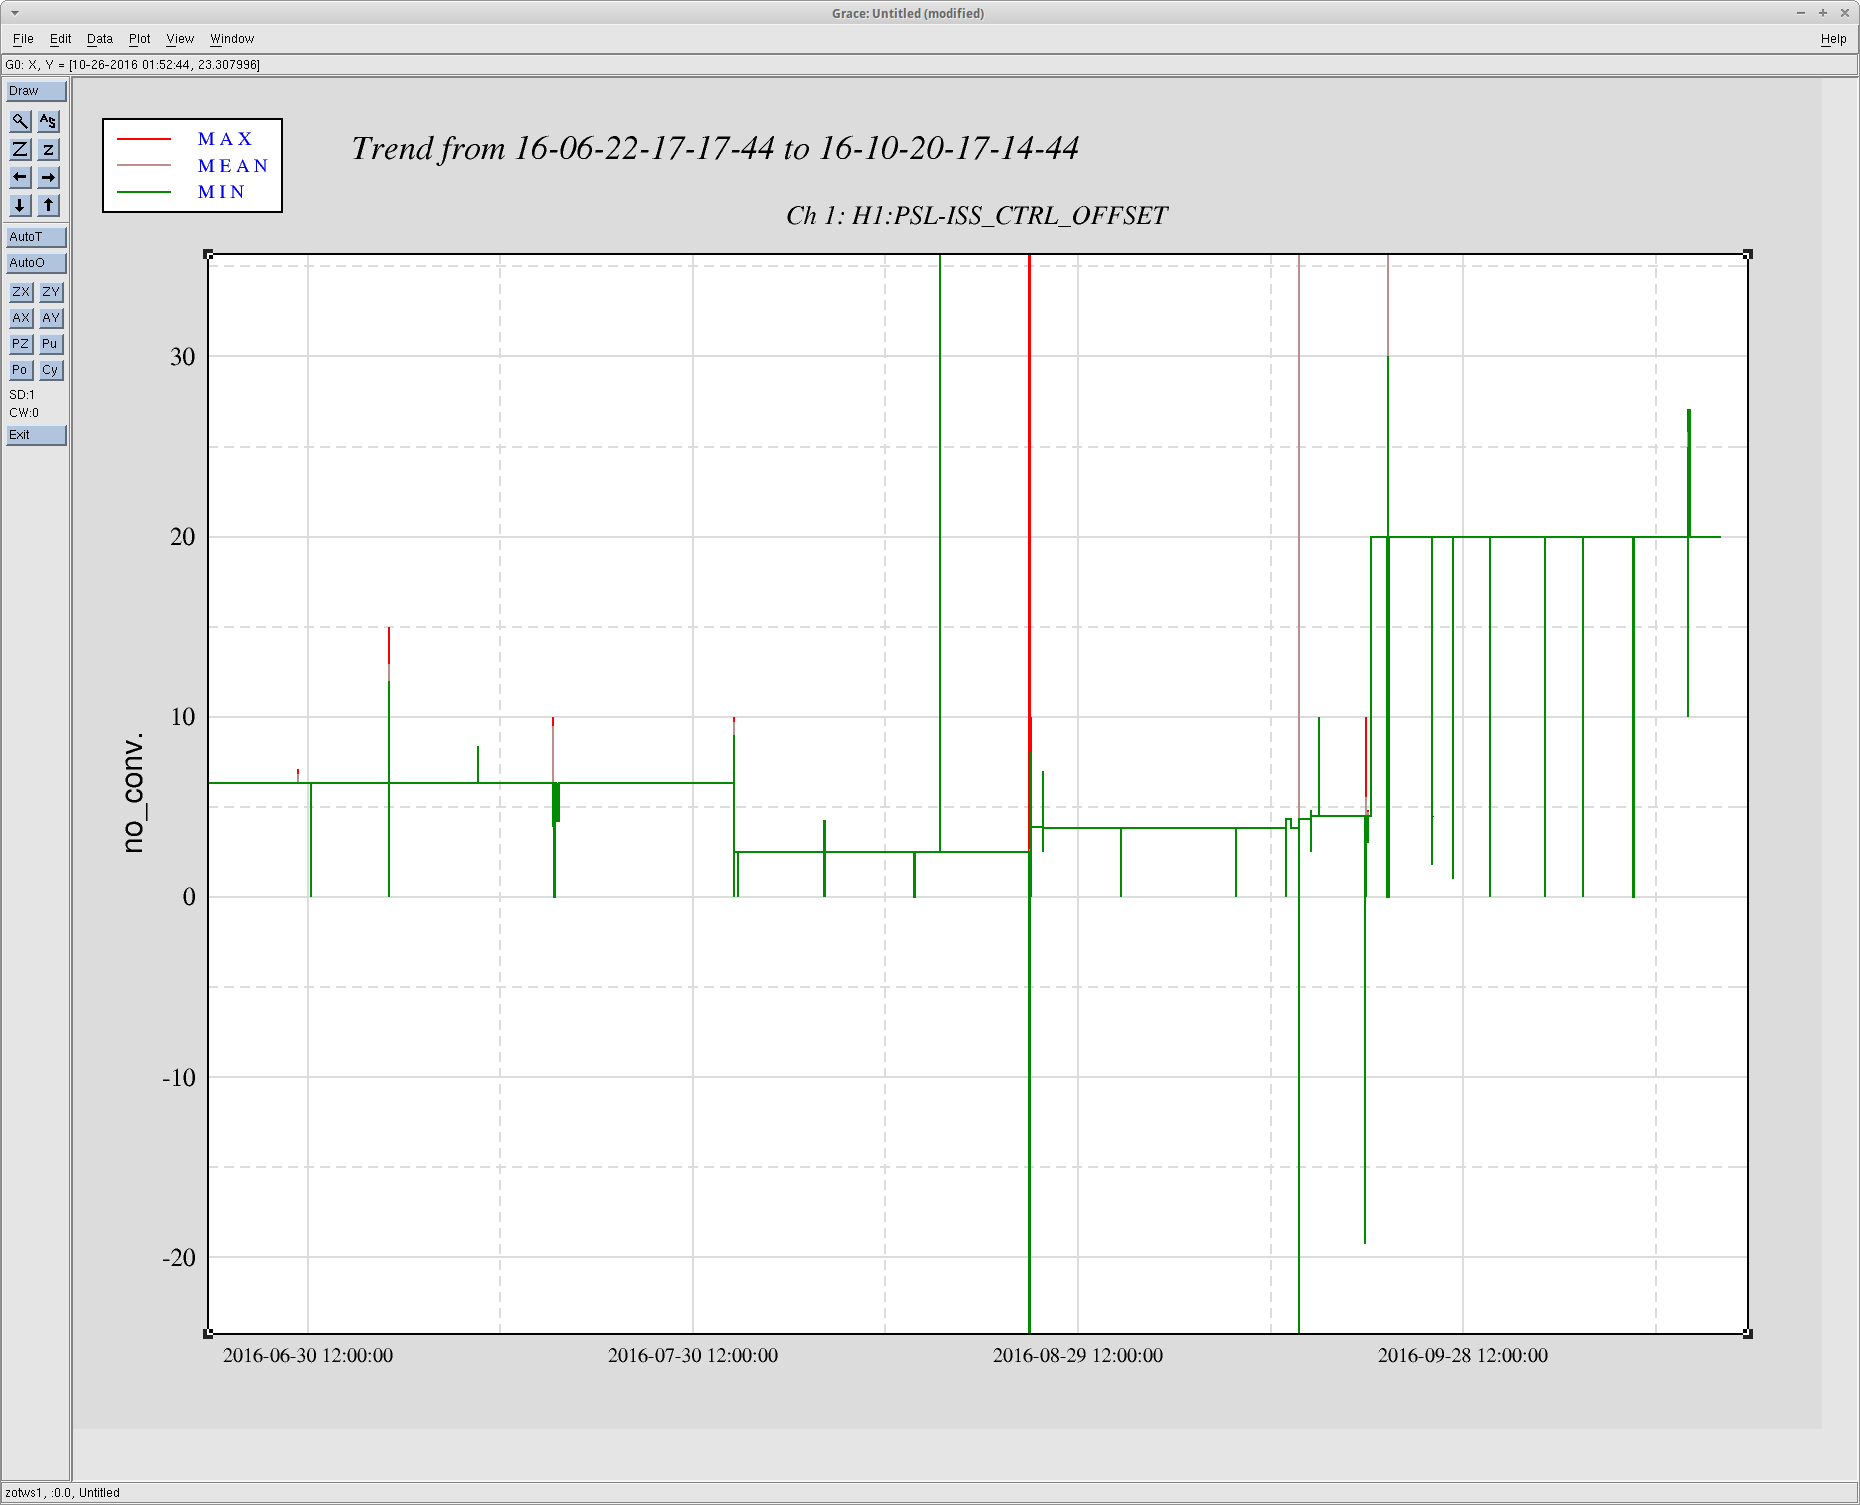This screenshot has height=1505, width=1860.
Task: Click the y-axis tick label 30
Action: pyautogui.click(x=183, y=357)
